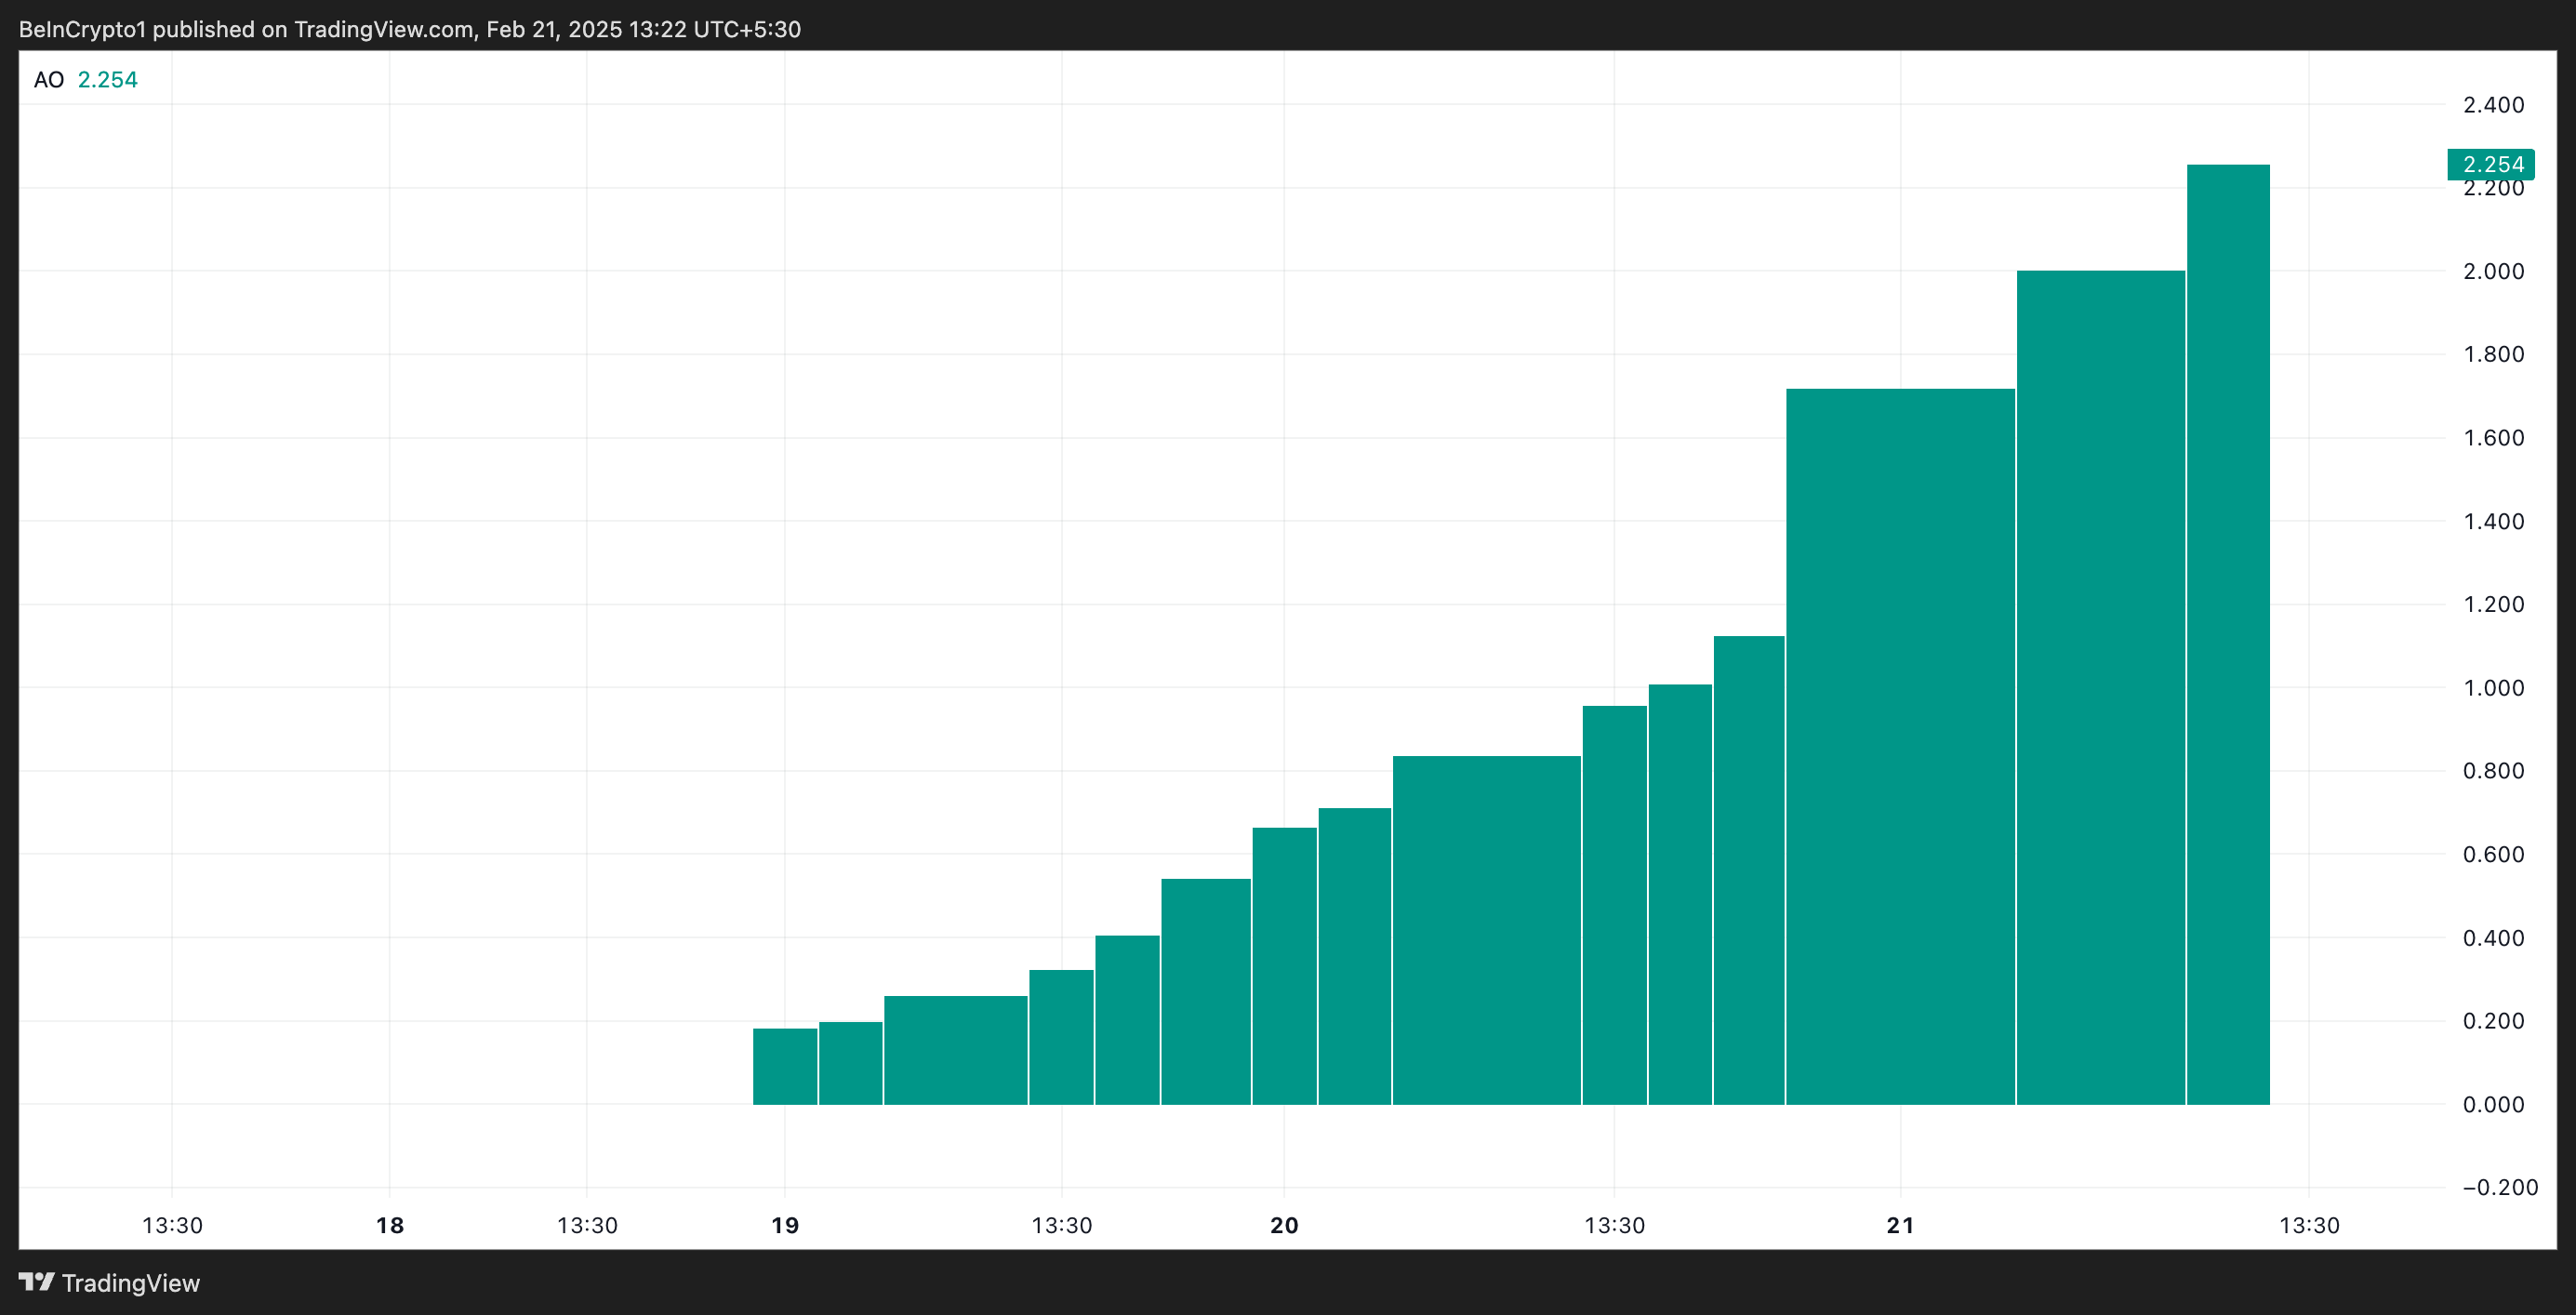Click the 2.254 indicator value in legend
This screenshot has width=2576, height=1315.
(108, 80)
